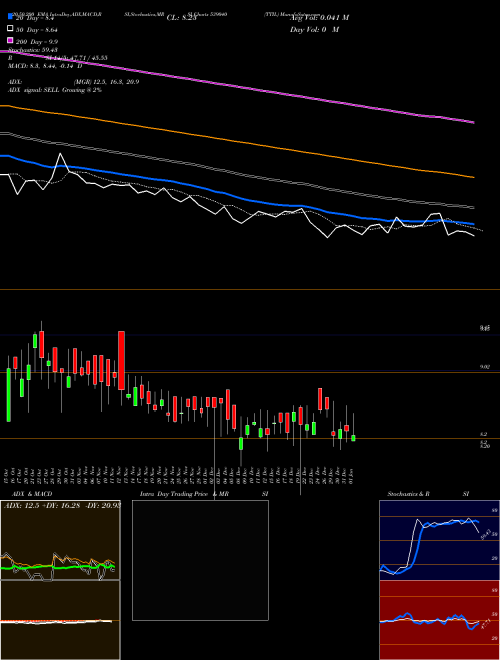Click the magenta 200 Day EMA legend swatch
The width and height of the screenshot is (500, 660).
tap(11, 40)
